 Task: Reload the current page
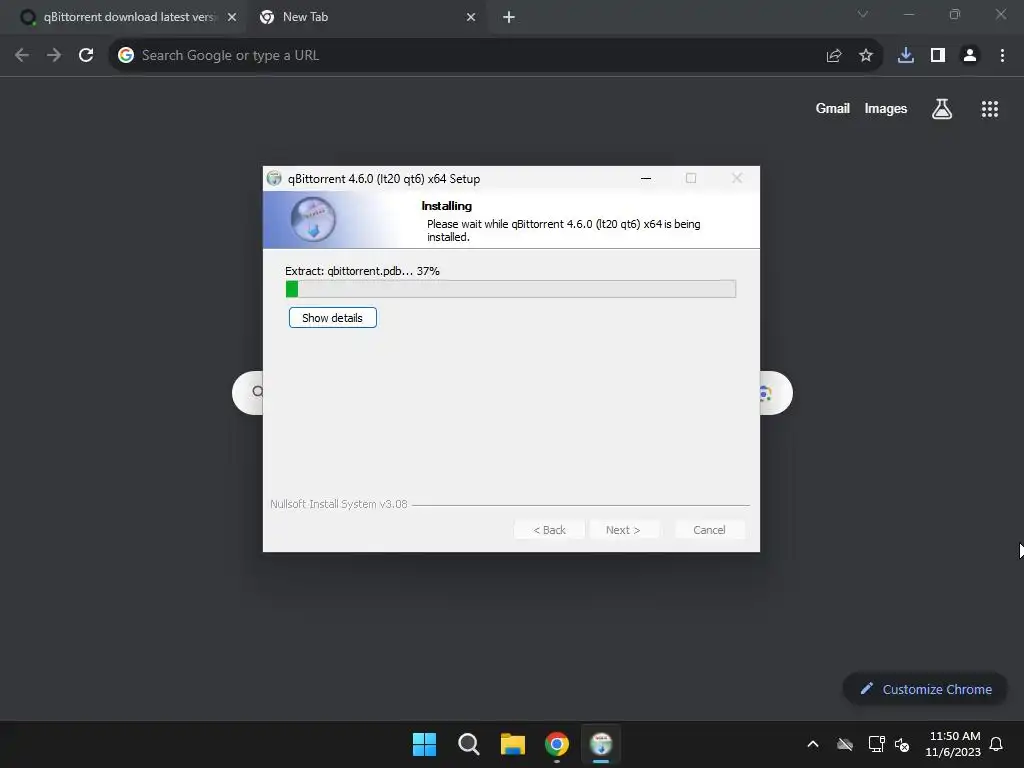click(86, 56)
